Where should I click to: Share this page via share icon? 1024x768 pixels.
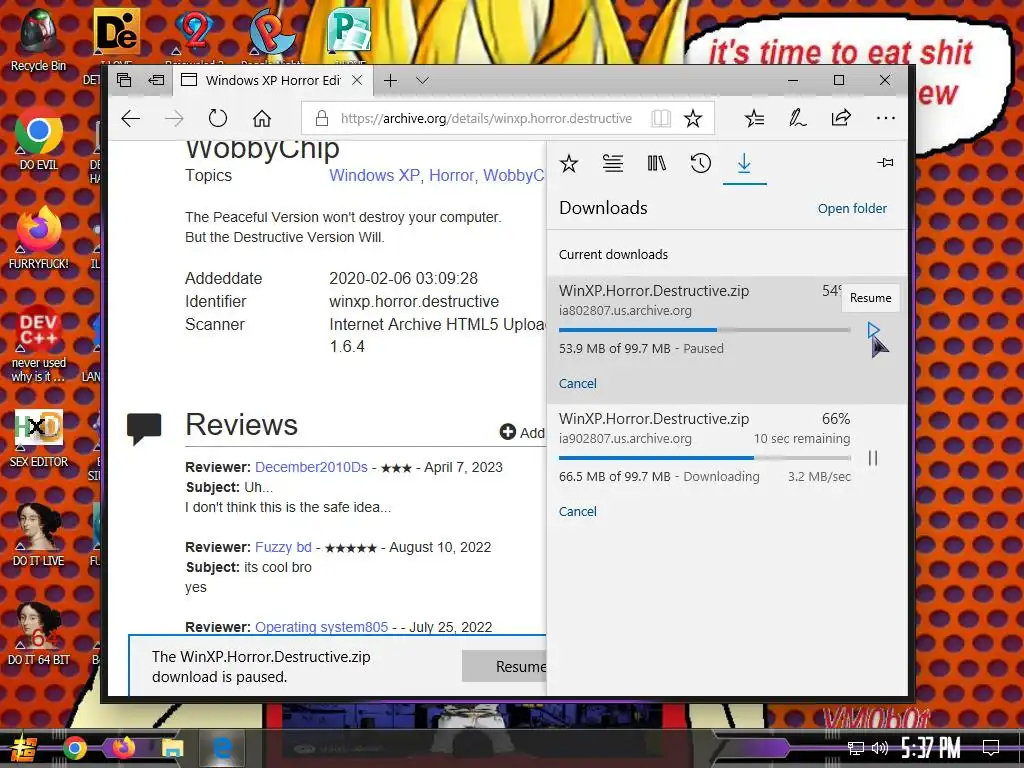click(x=841, y=118)
